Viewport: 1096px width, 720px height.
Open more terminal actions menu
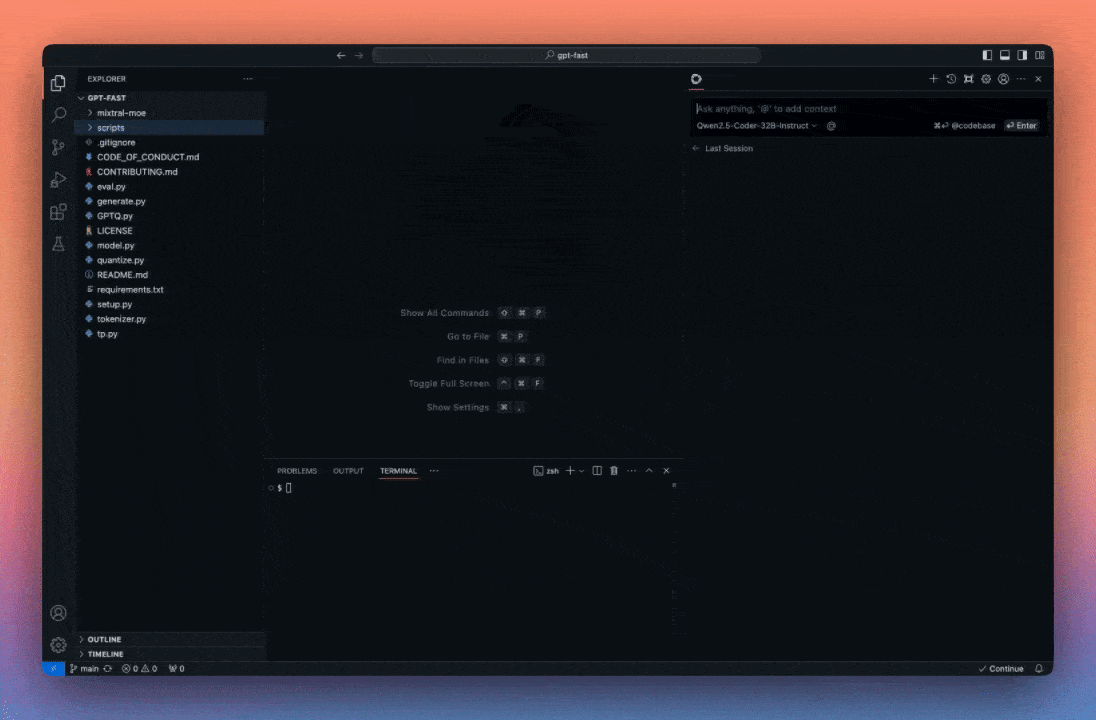point(632,470)
